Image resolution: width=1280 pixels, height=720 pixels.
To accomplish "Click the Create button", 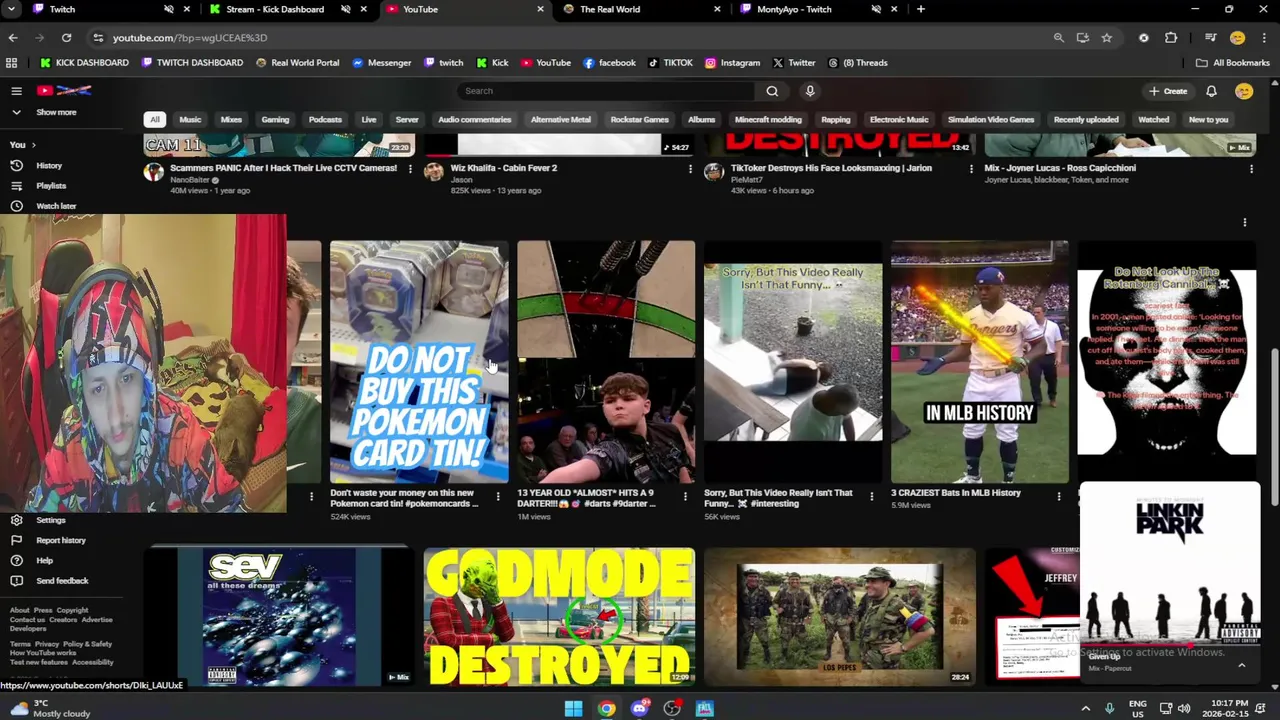I will click(x=1168, y=91).
